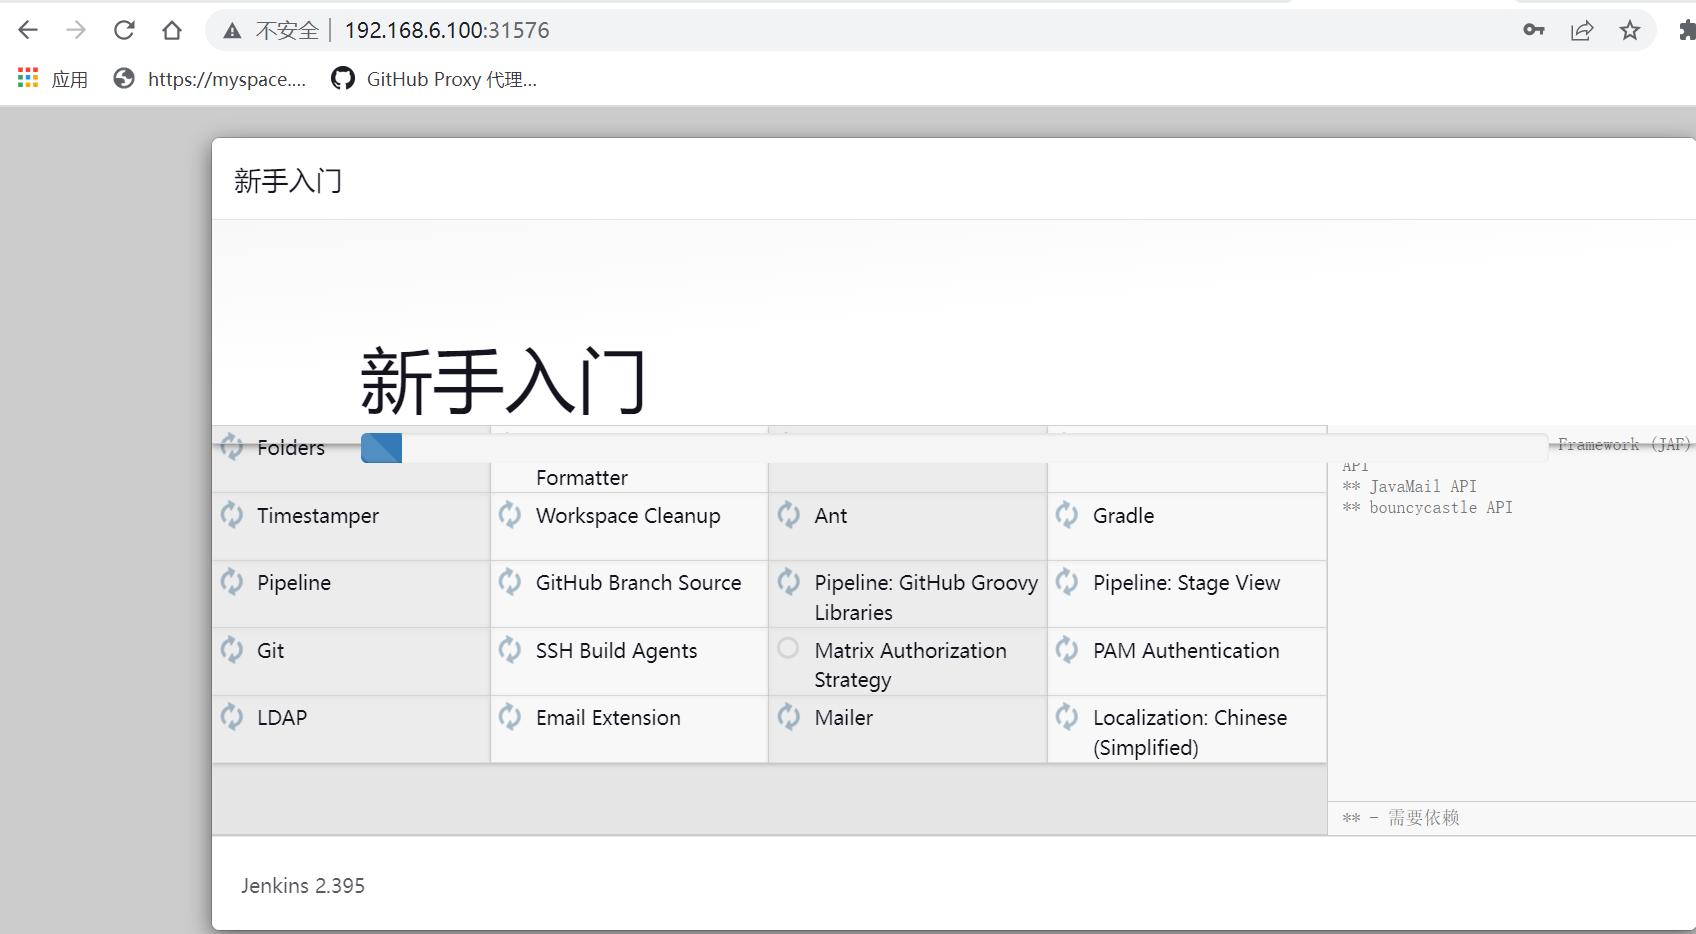
Task: Select the Workspace Cleanup label
Action: (x=628, y=516)
